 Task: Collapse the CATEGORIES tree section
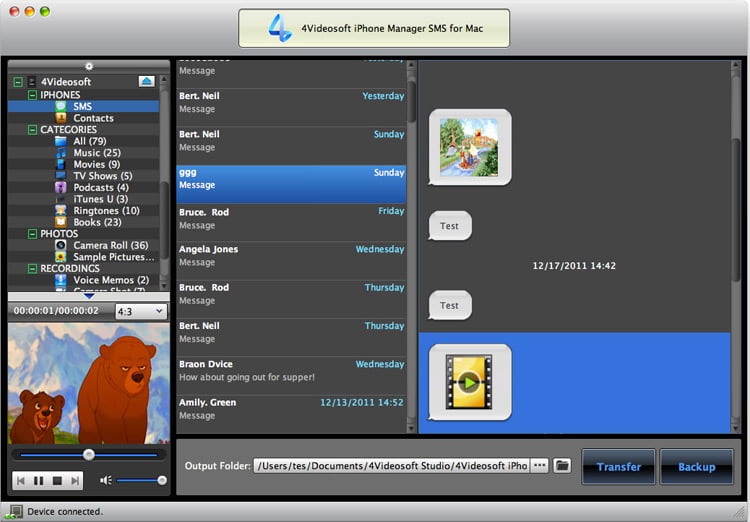[32, 130]
